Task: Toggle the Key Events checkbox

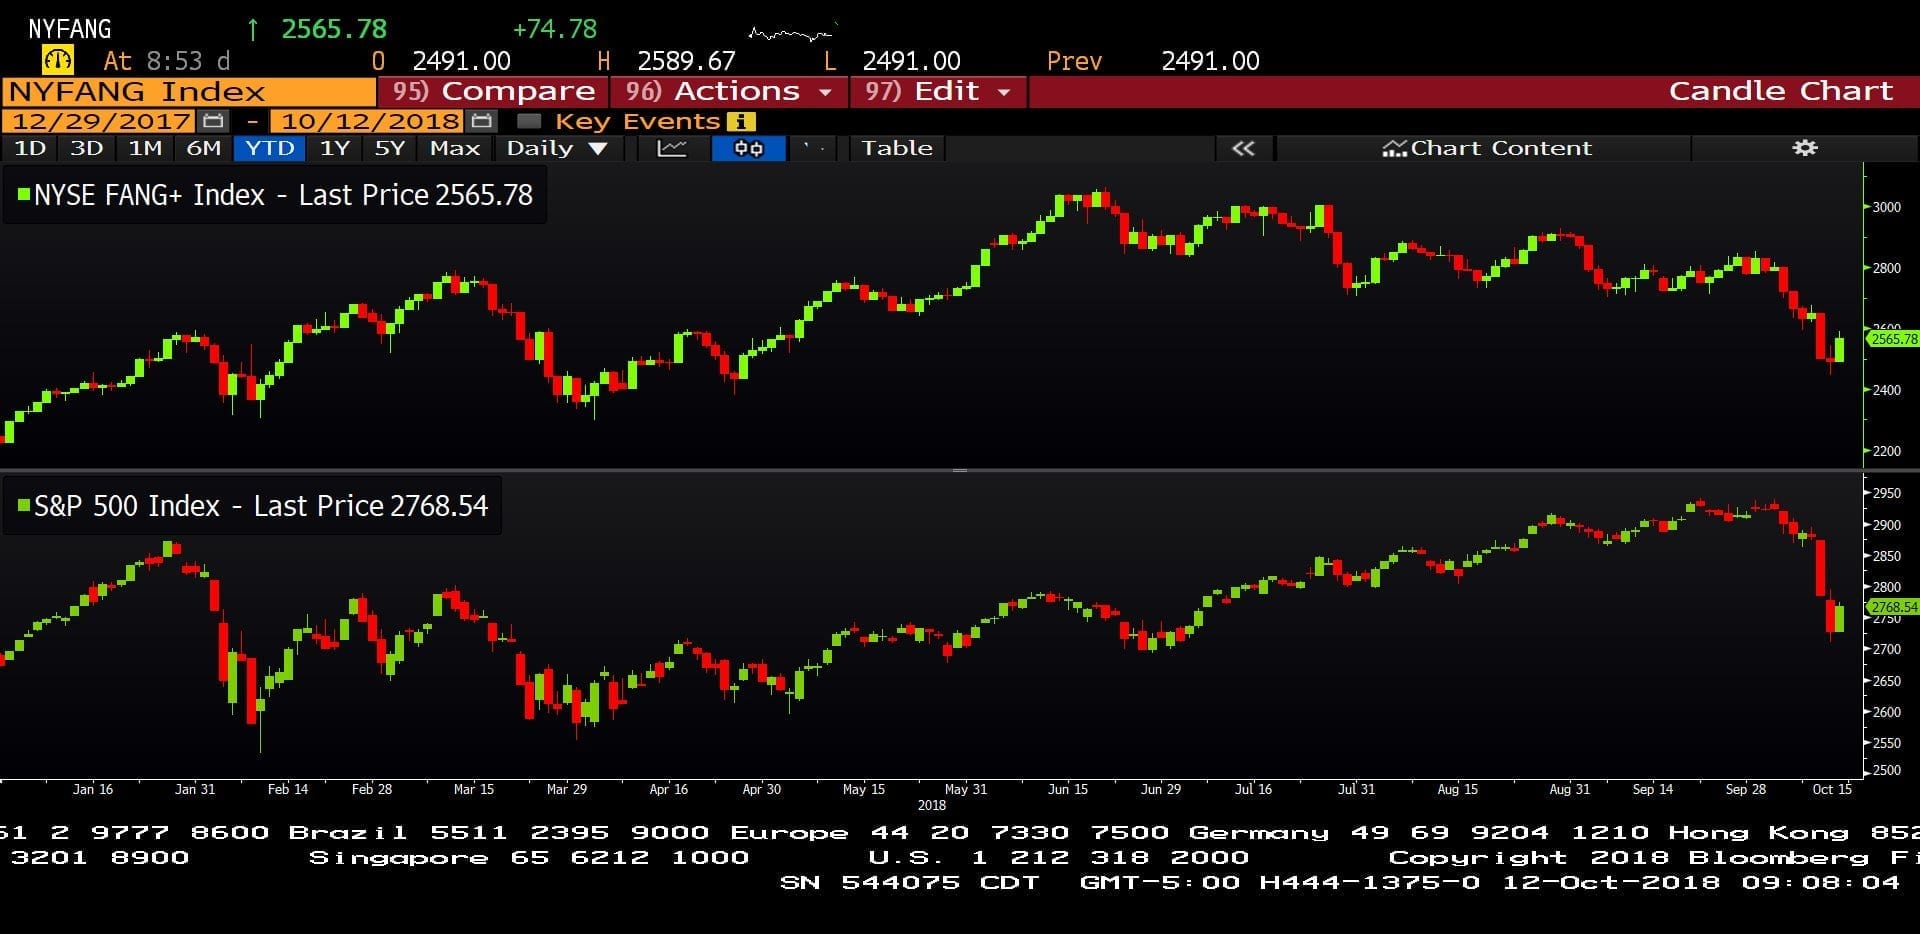Action: pyautogui.click(x=529, y=121)
